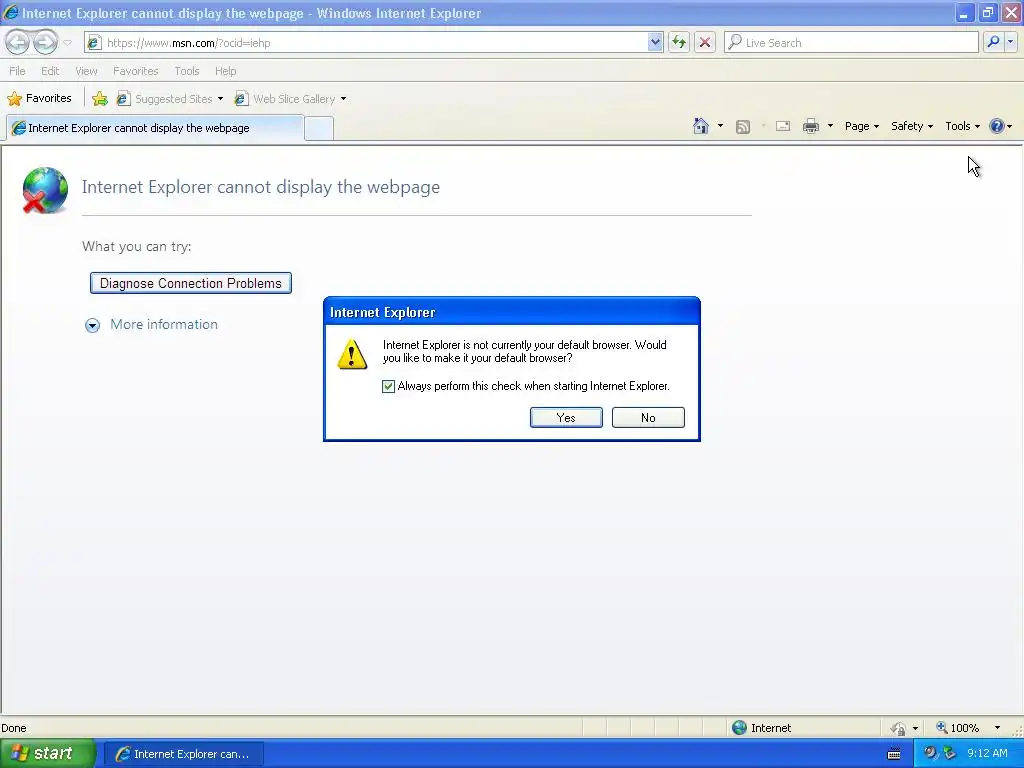Viewport: 1024px width, 768px height.
Task: Click the RSS feeds icon
Action: pyautogui.click(x=743, y=127)
